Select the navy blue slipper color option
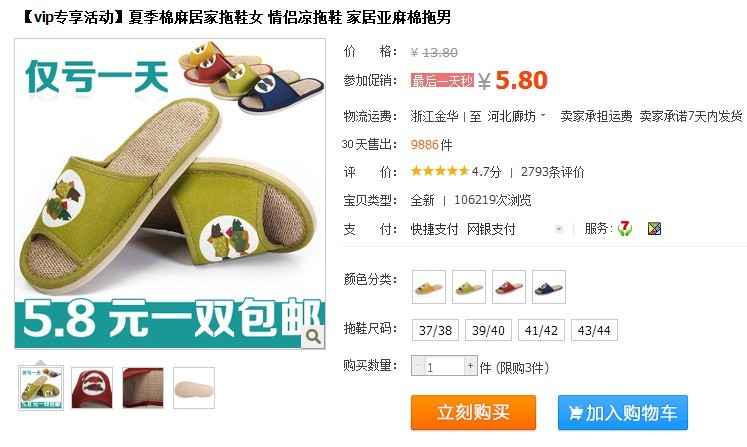 coord(549,287)
